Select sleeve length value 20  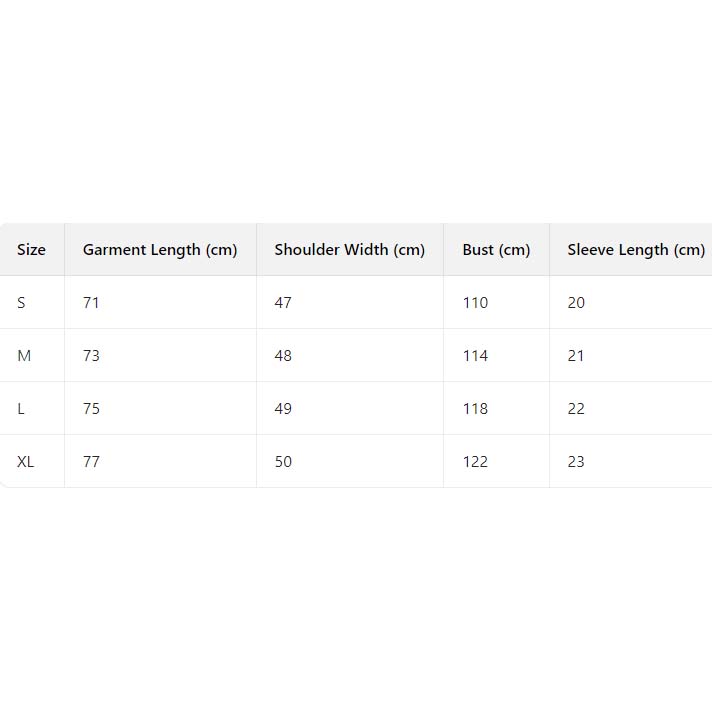(576, 303)
